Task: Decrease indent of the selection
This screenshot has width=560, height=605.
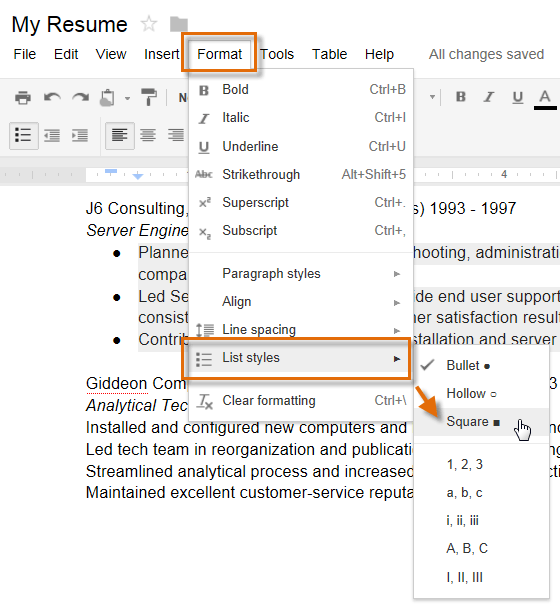Action: click(52, 135)
